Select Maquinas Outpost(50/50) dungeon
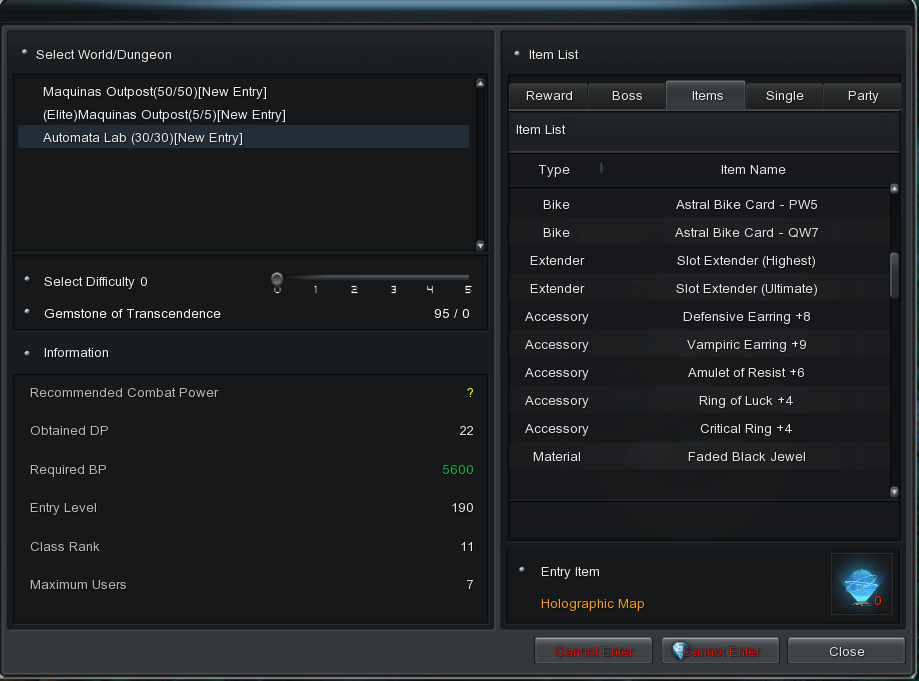Viewport: 919px width, 681px height. [x=154, y=91]
